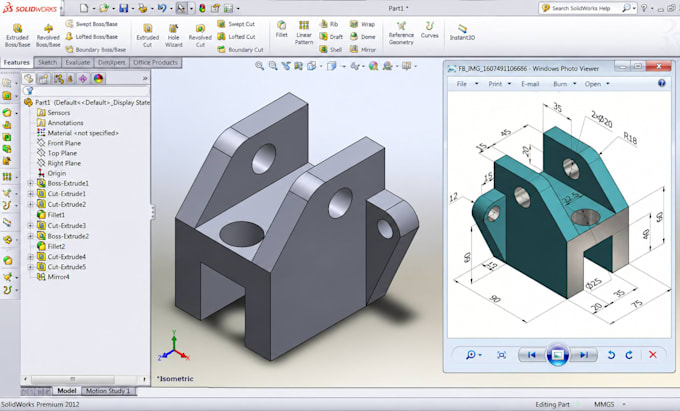
Task: Click the Fillet tool
Action: (x=281, y=29)
